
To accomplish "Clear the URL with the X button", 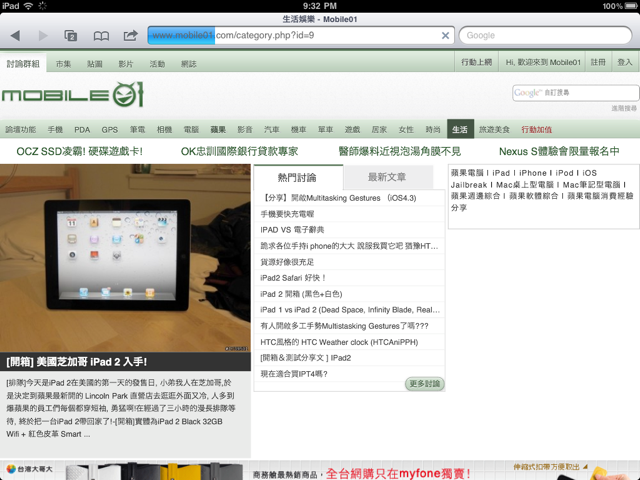I will pos(445,36).
